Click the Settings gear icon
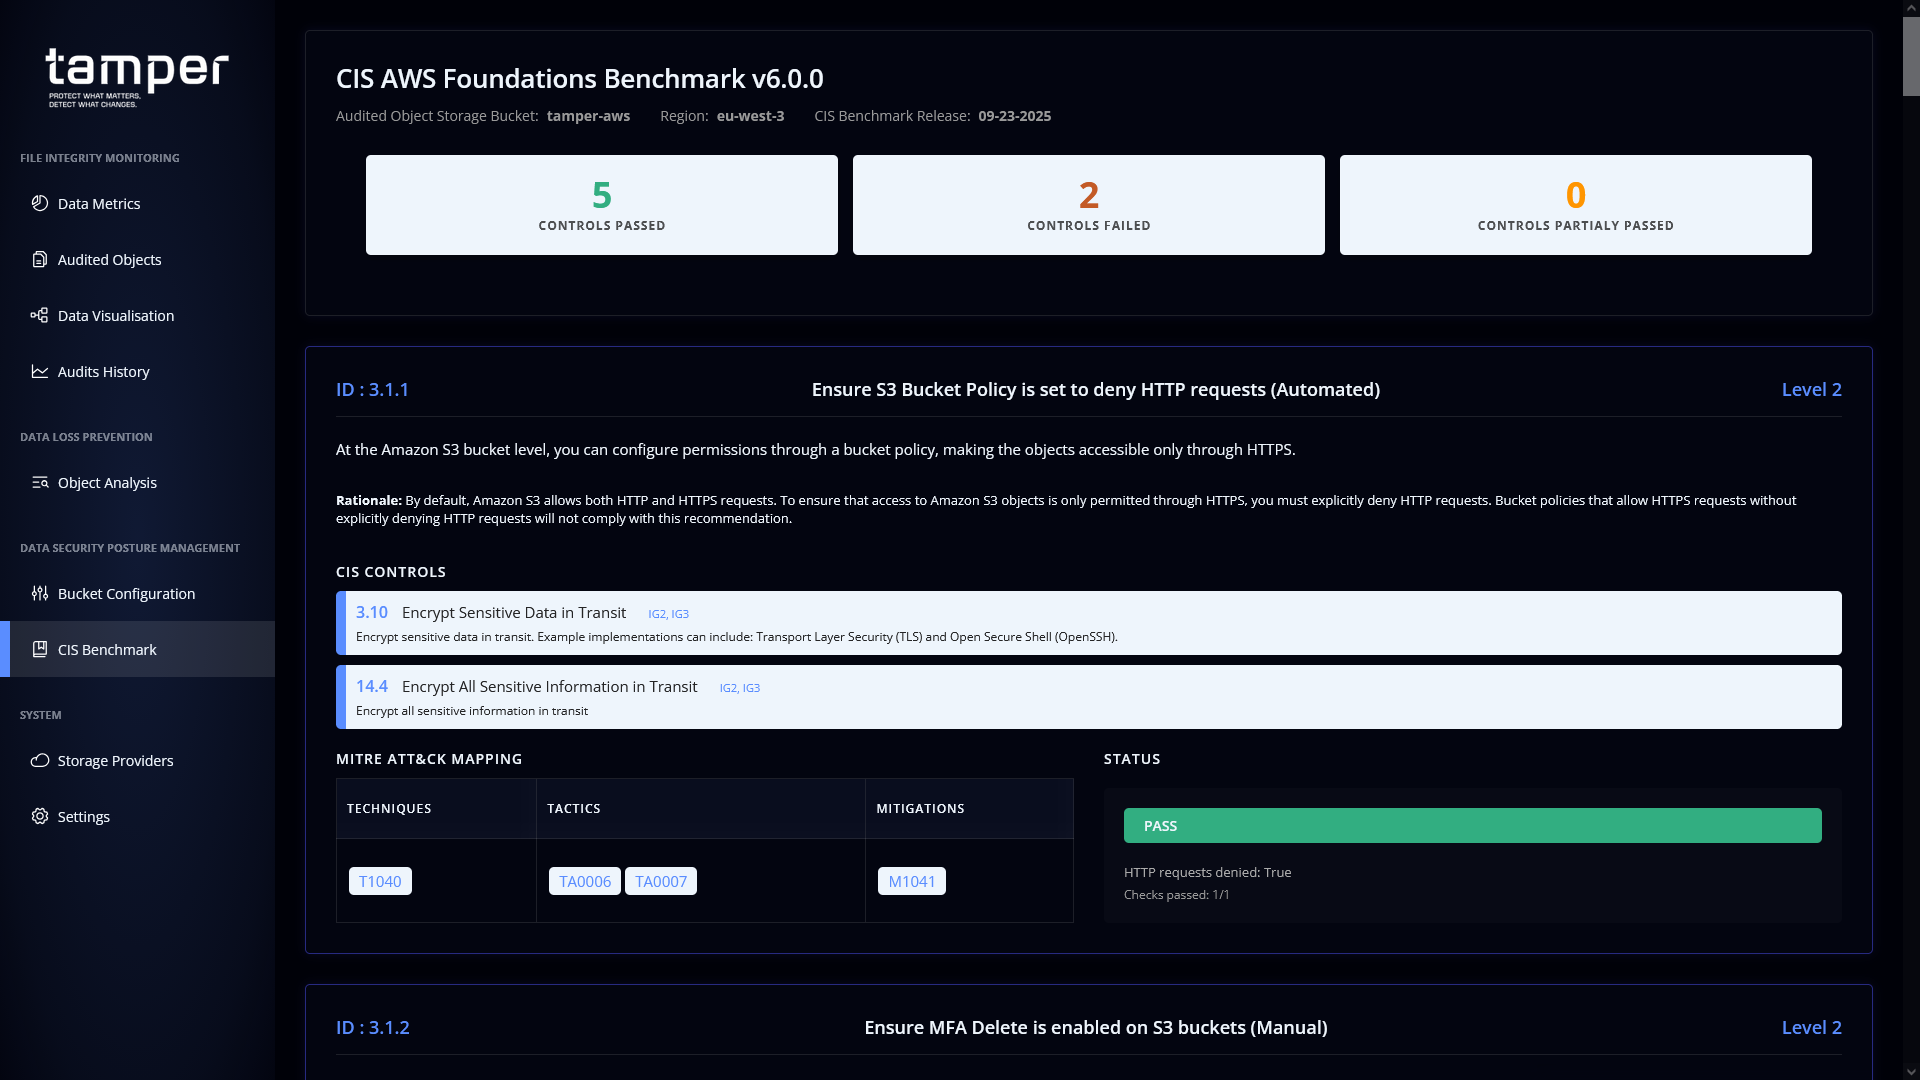Viewport: 1920px width, 1080px height. [40, 816]
